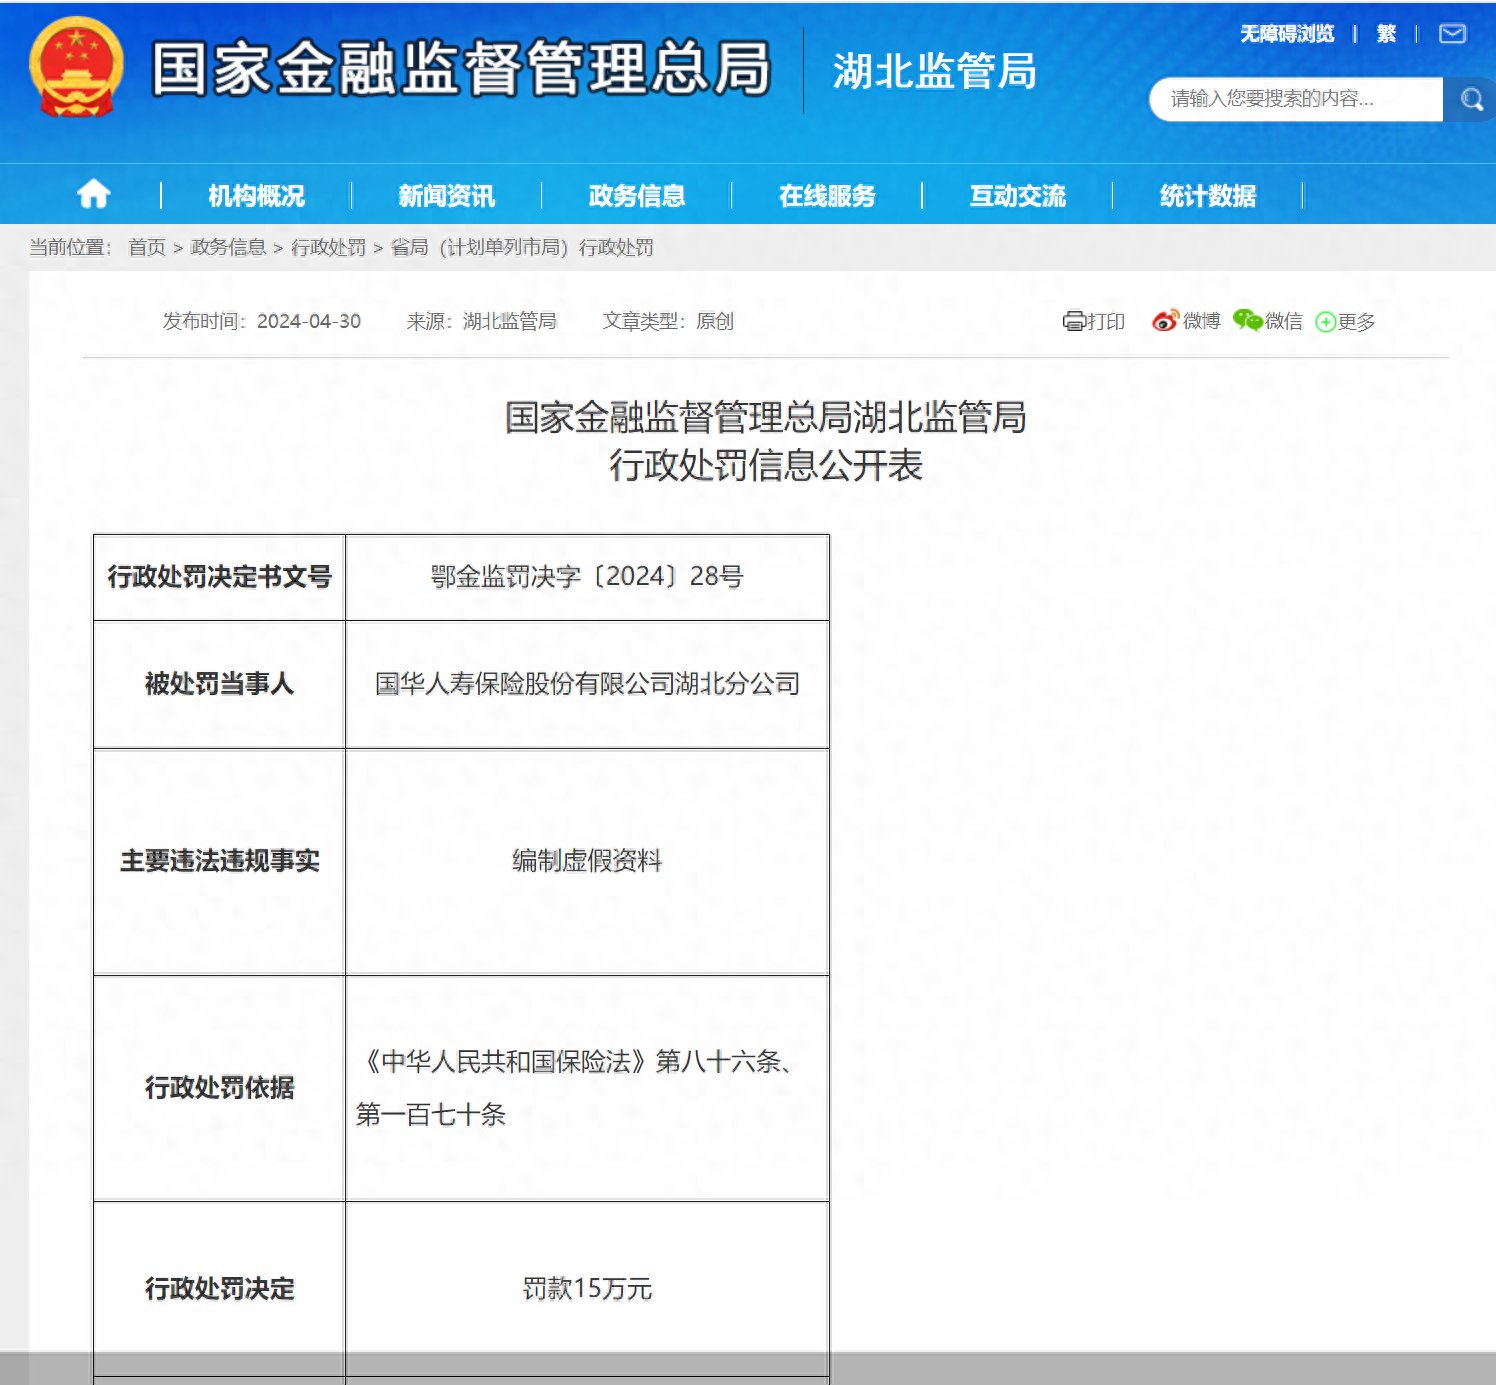This screenshot has height=1385, width=1496.
Task: Open the mail envelope icon
Action: 1452,34
